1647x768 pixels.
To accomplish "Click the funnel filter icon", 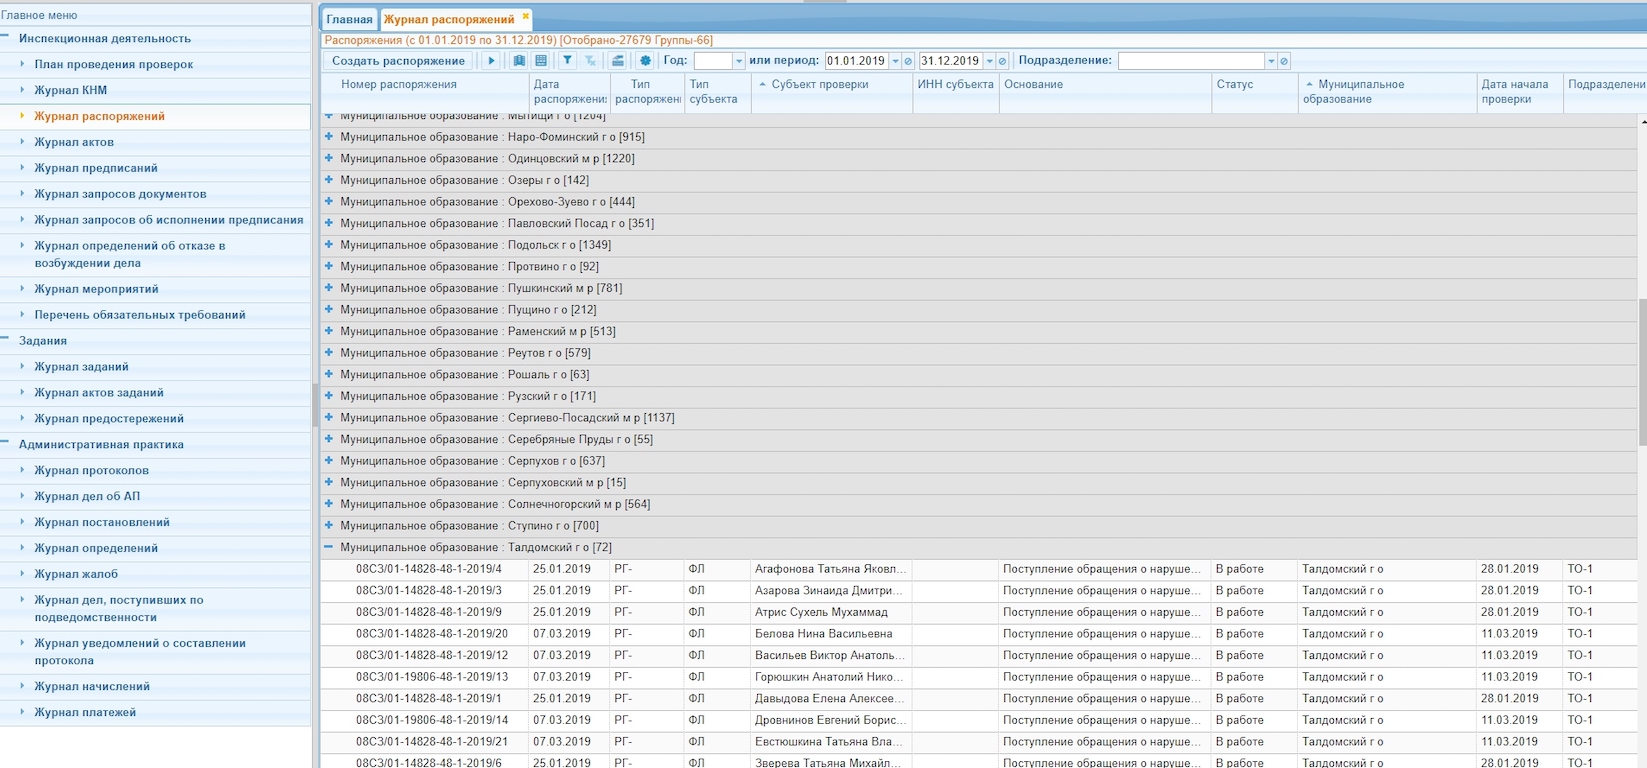I will (567, 61).
